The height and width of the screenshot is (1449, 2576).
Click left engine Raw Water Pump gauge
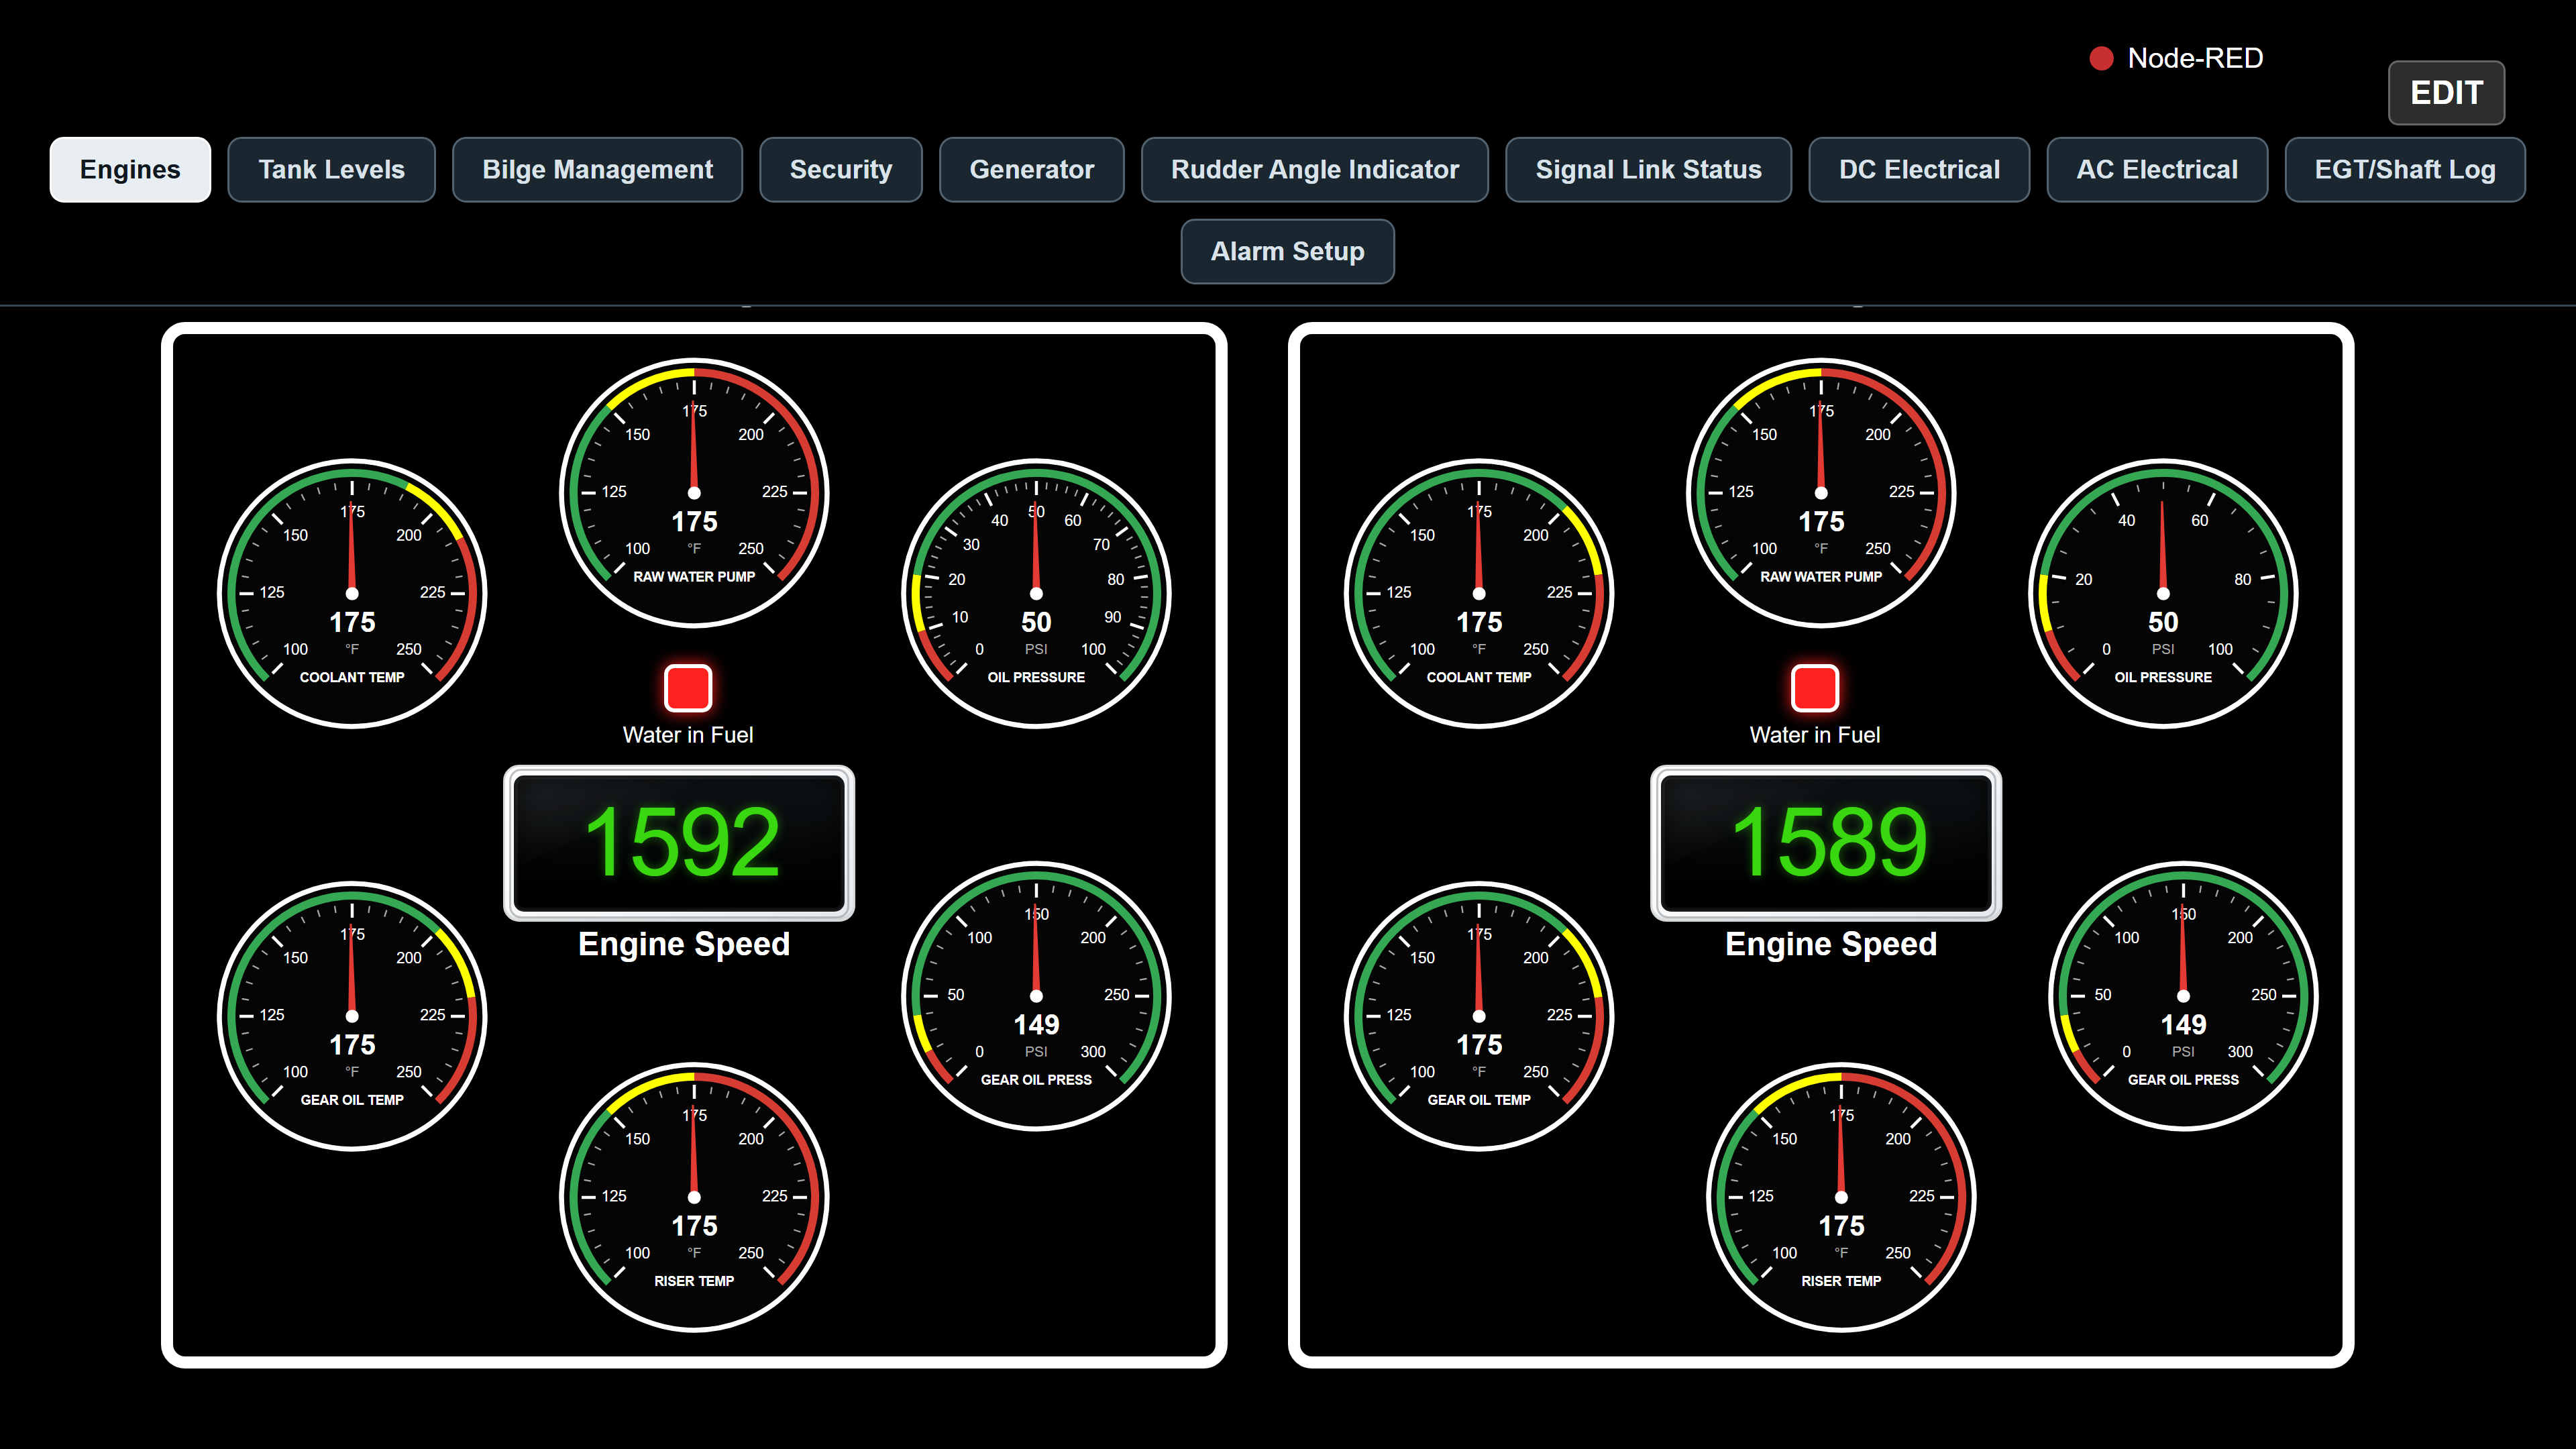[x=694, y=493]
